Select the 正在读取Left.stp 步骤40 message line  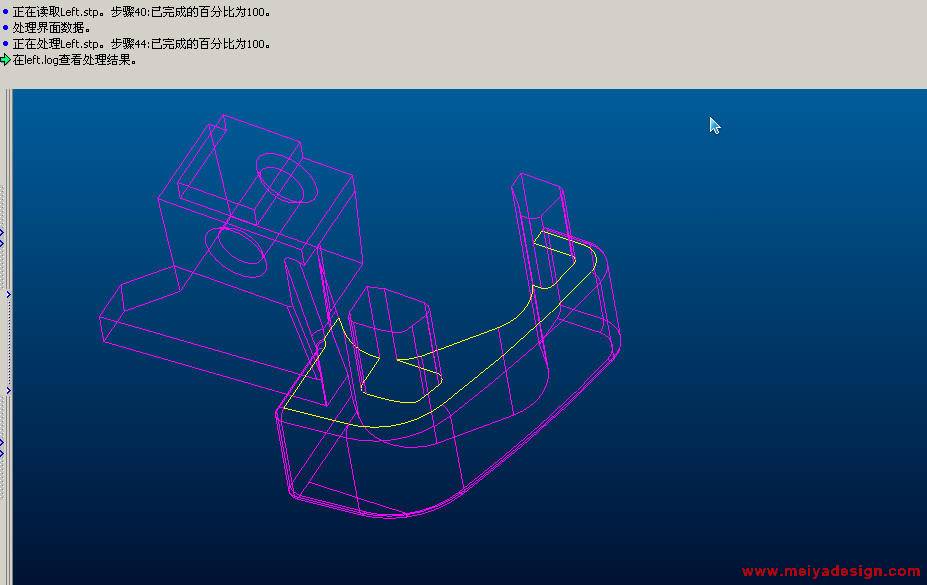coord(141,13)
